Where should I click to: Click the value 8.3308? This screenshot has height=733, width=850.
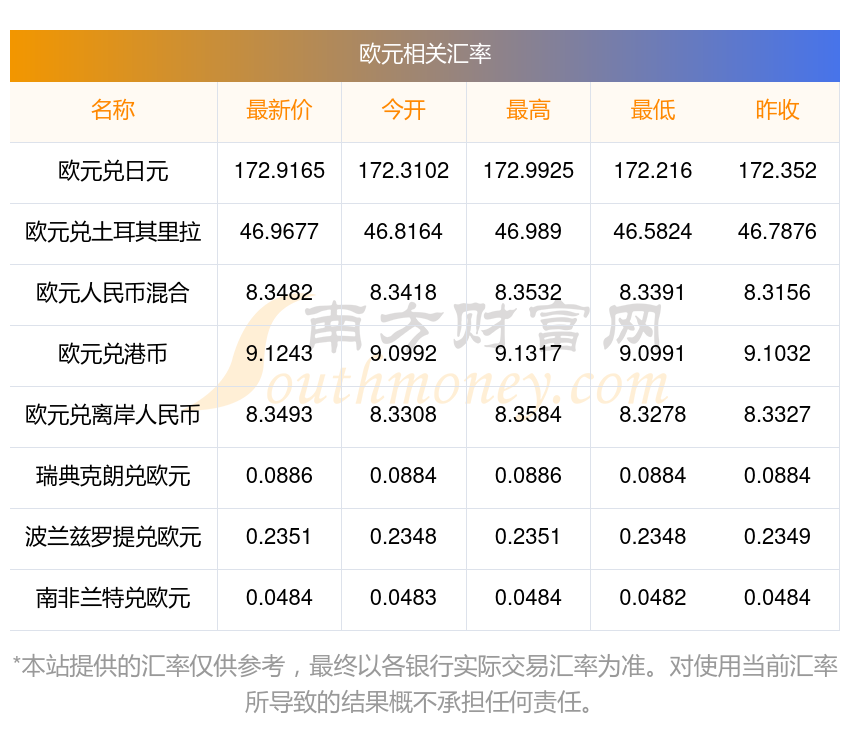403,415
